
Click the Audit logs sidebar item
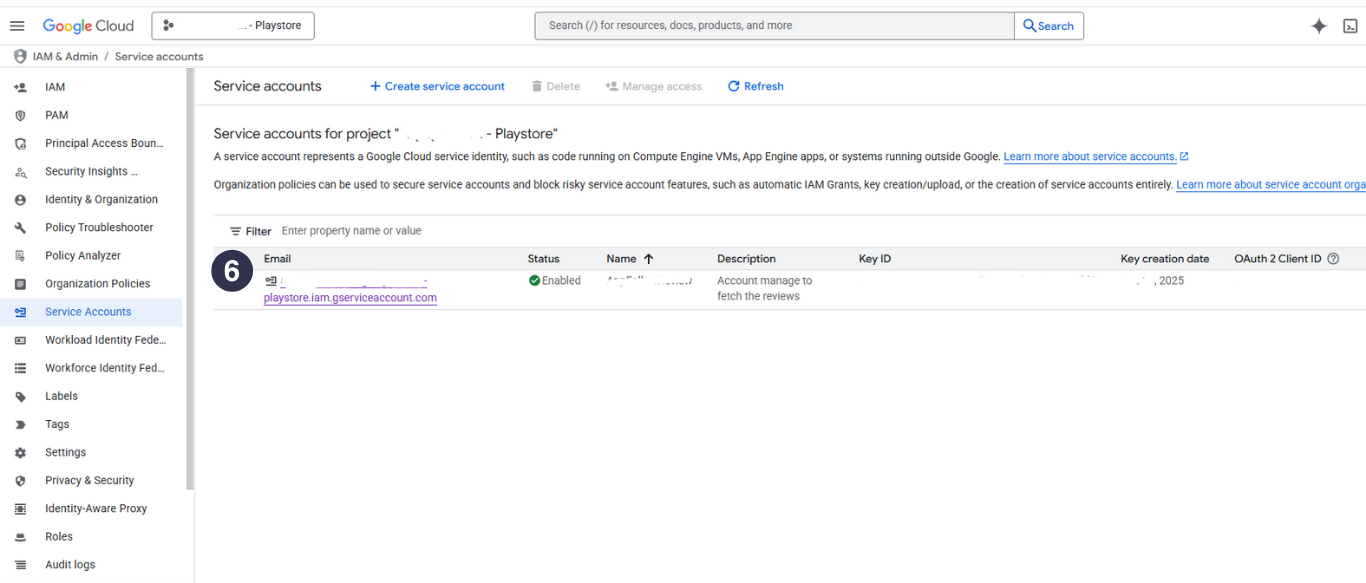70,565
